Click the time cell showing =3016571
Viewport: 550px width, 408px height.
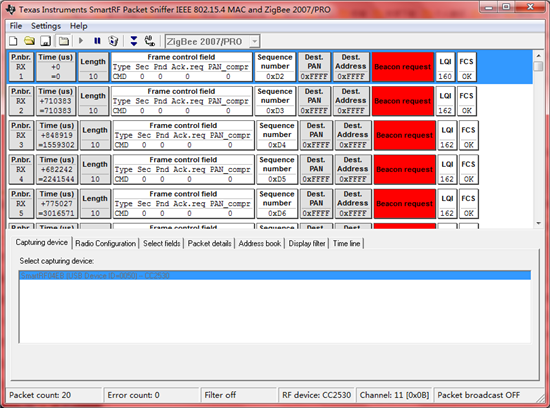pyautogui.click(x=57, y=204)
